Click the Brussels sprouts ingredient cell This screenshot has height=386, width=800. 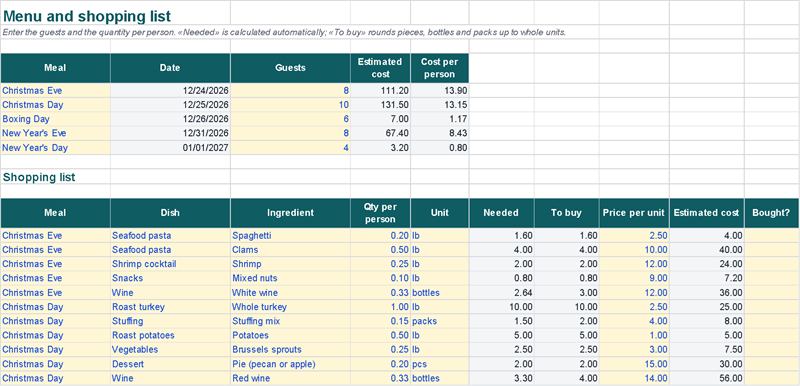pos(290,350)
